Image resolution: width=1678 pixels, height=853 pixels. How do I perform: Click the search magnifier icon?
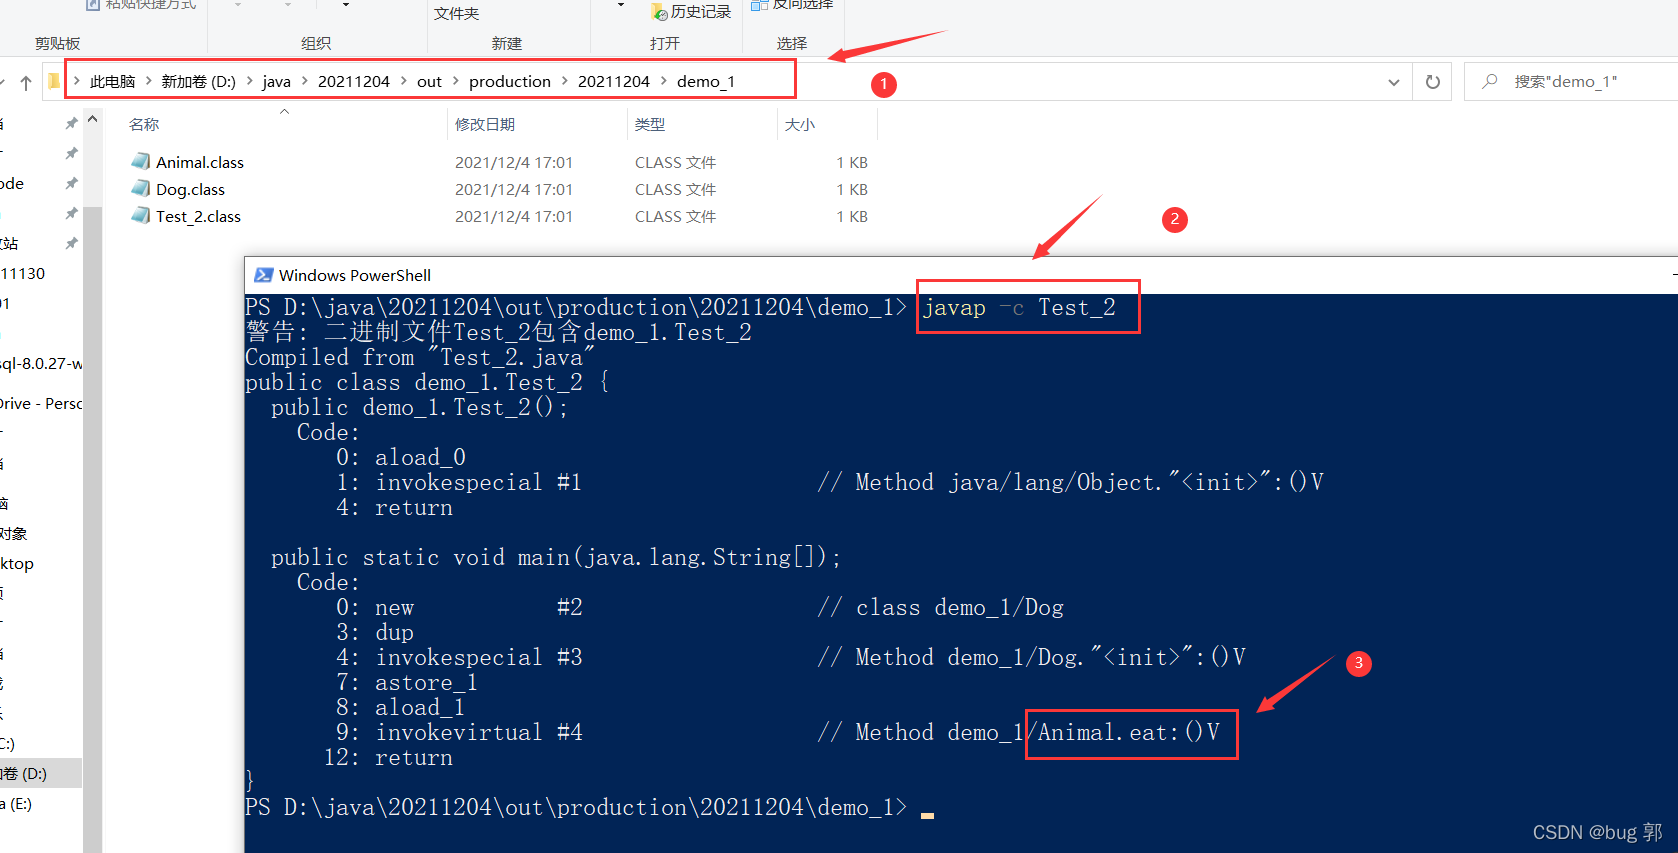[1490, 81]
